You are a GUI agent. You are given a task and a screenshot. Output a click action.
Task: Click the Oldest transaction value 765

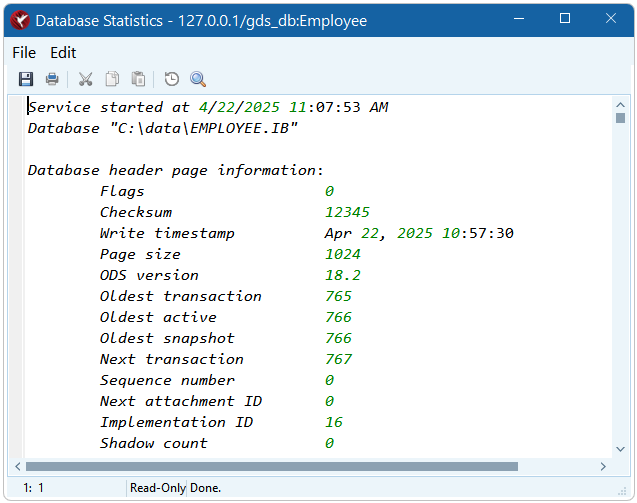tap(338, 296)
